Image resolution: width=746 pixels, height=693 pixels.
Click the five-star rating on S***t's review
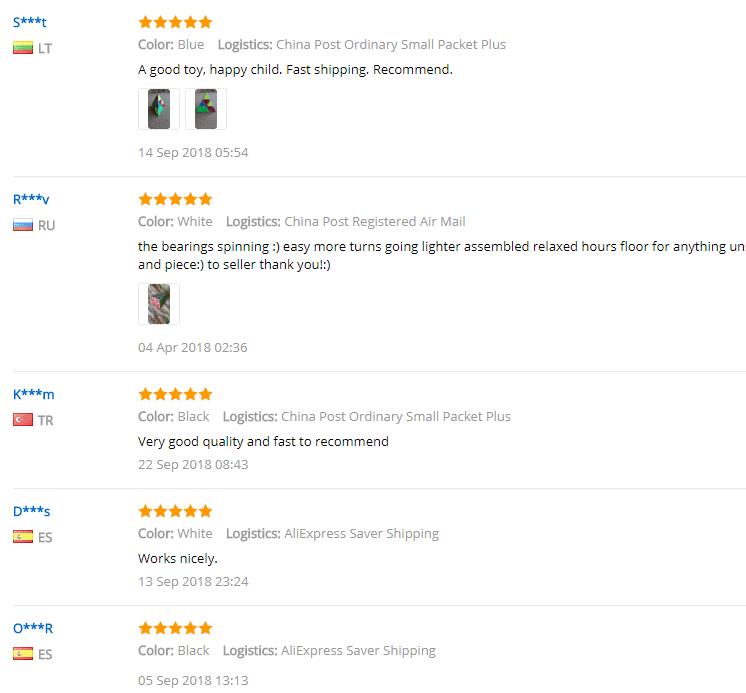coord(175,22)
